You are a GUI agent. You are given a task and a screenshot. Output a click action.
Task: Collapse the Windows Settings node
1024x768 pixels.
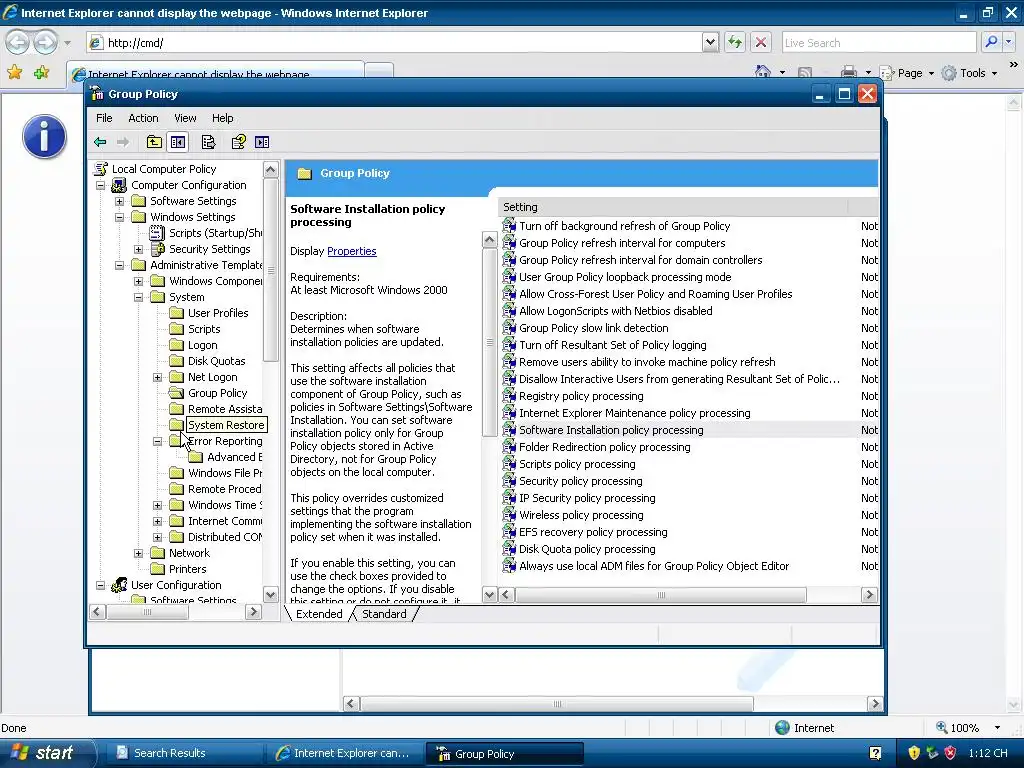point(120,217)
